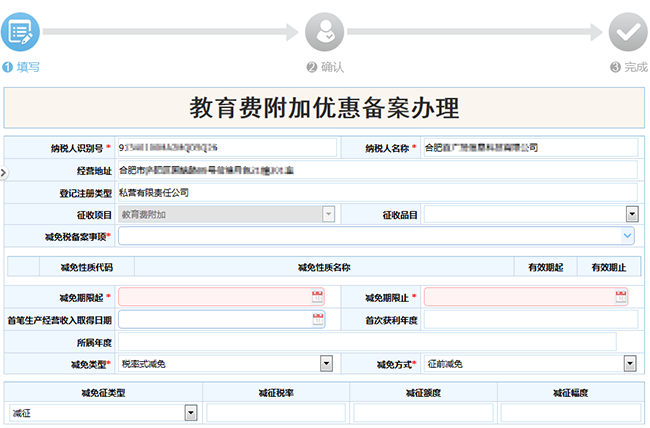The width and height of the screenshot is (650, 428).
Task: Click the 纳税人识别号 input field
Action: tap(227, 148)
